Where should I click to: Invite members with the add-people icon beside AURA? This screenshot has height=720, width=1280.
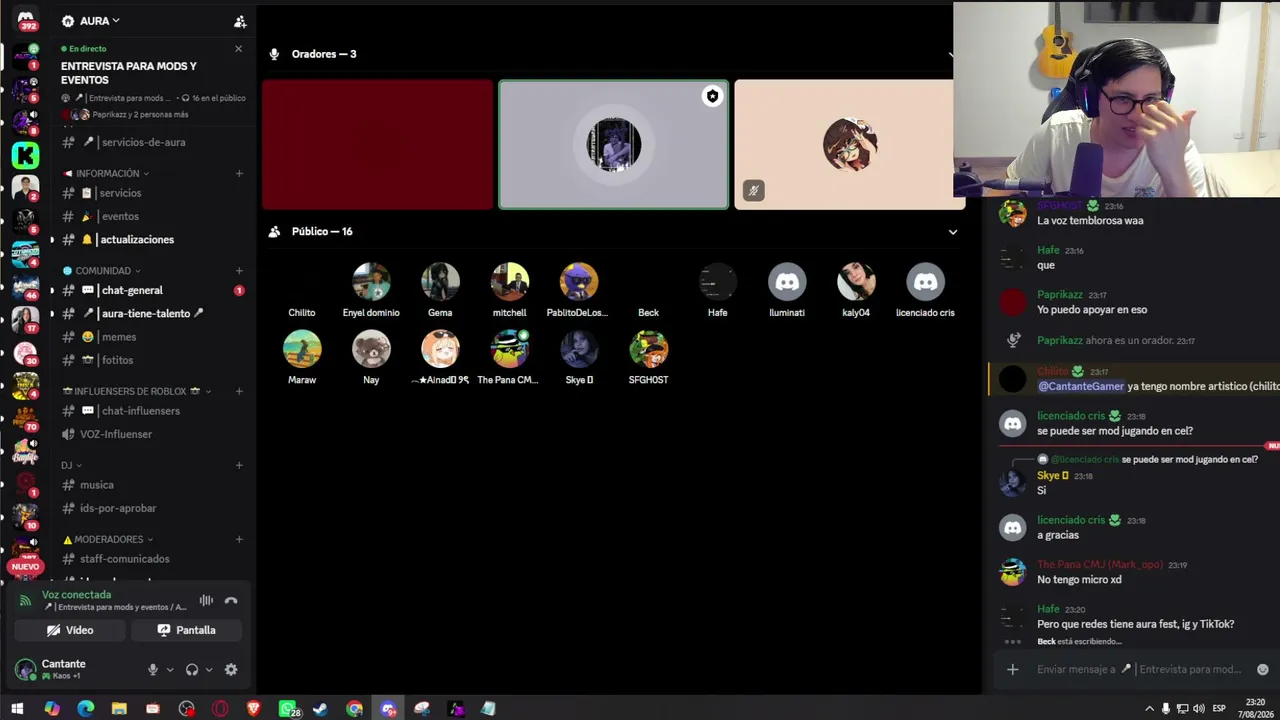240,21
